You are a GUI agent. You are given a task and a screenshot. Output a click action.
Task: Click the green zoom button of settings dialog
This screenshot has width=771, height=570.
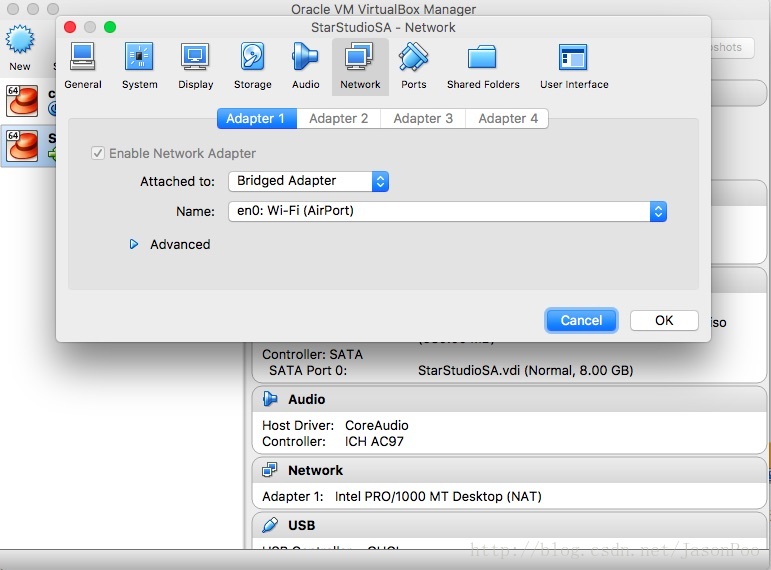click(x=110, y=27)
